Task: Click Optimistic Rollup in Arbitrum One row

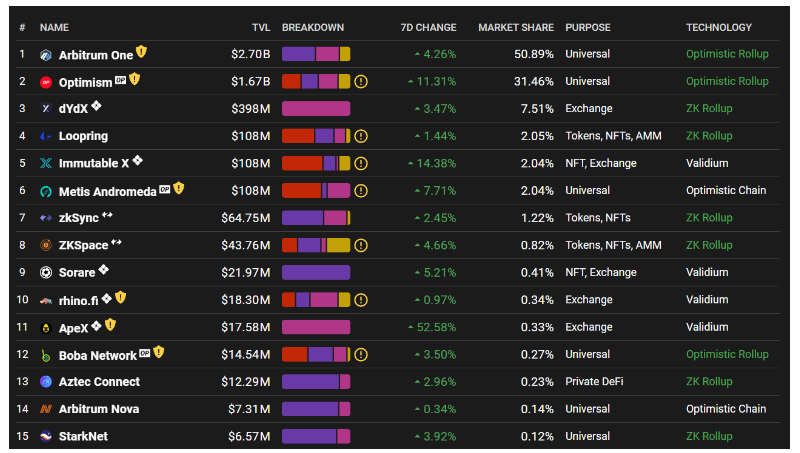Action: (x=727, y=54)
